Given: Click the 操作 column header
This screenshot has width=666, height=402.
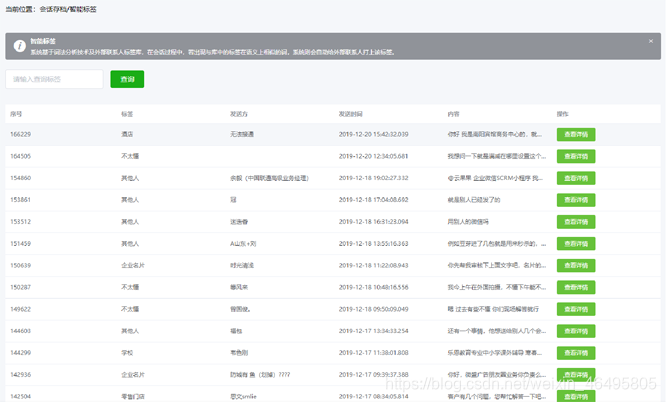Looking at the screenshot, I should tap(563, 114).
